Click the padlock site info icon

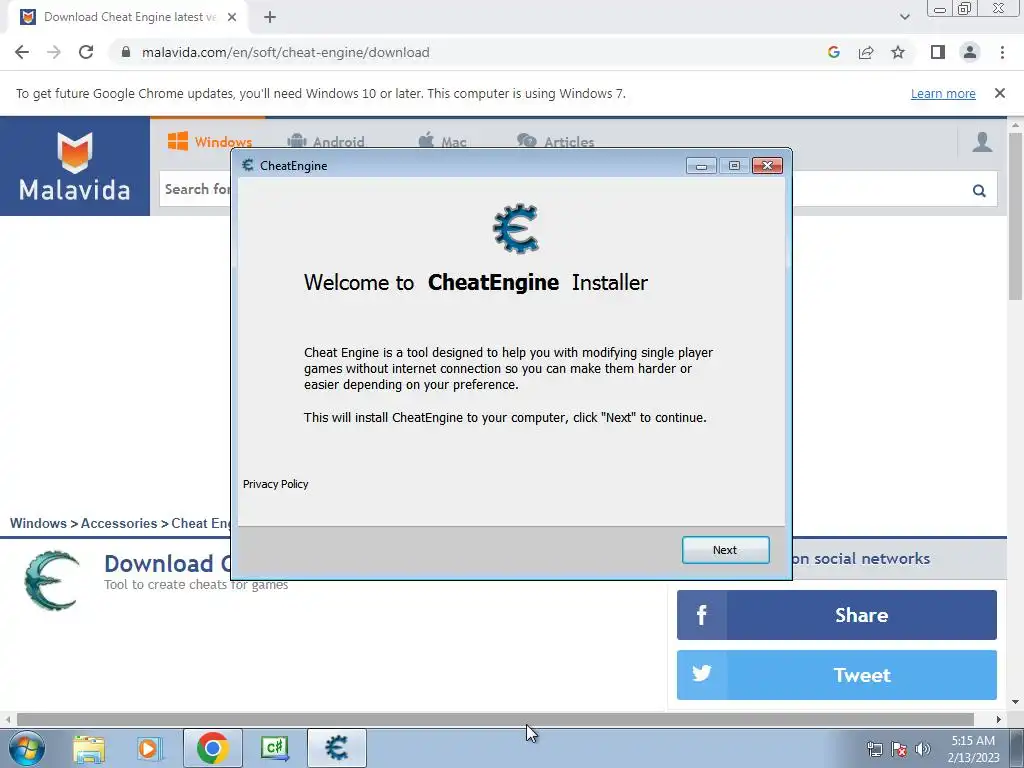point(126,52)
